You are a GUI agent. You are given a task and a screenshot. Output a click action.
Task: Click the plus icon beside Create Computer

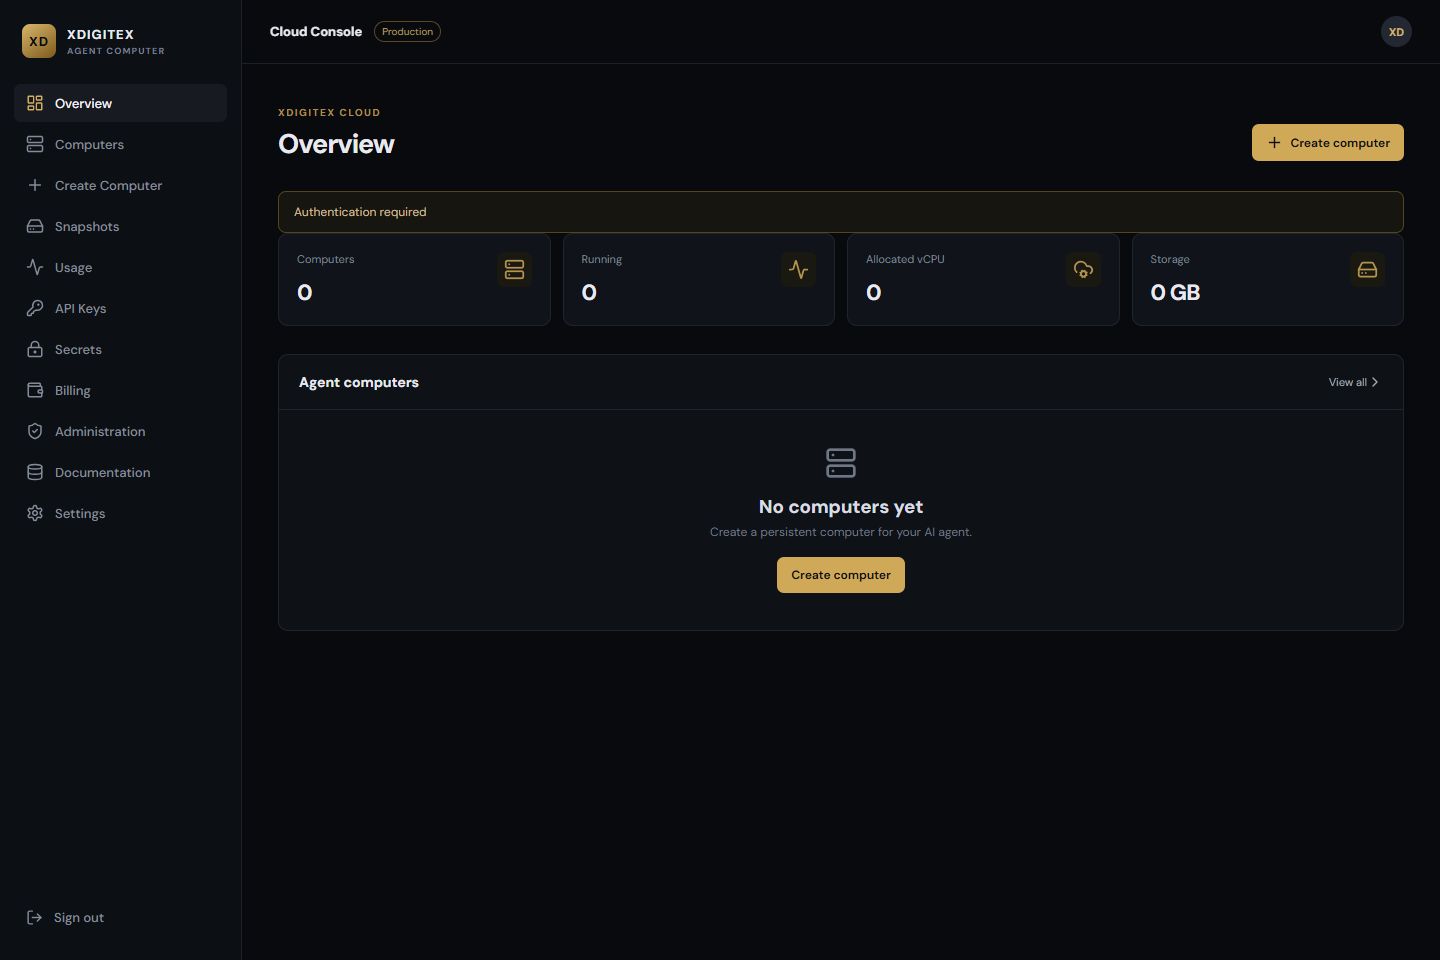35,185
